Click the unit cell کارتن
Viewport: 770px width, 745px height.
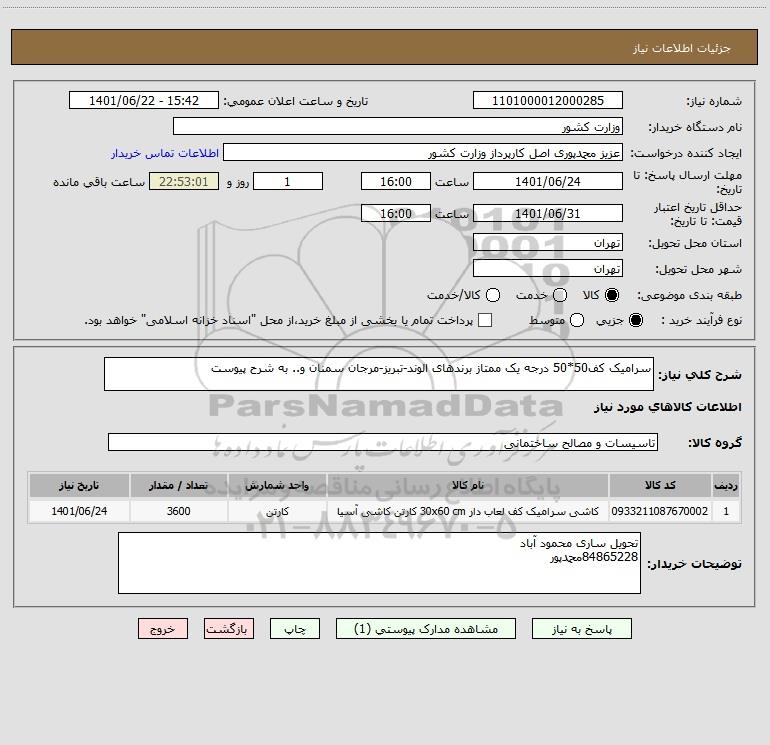[277, 511]
